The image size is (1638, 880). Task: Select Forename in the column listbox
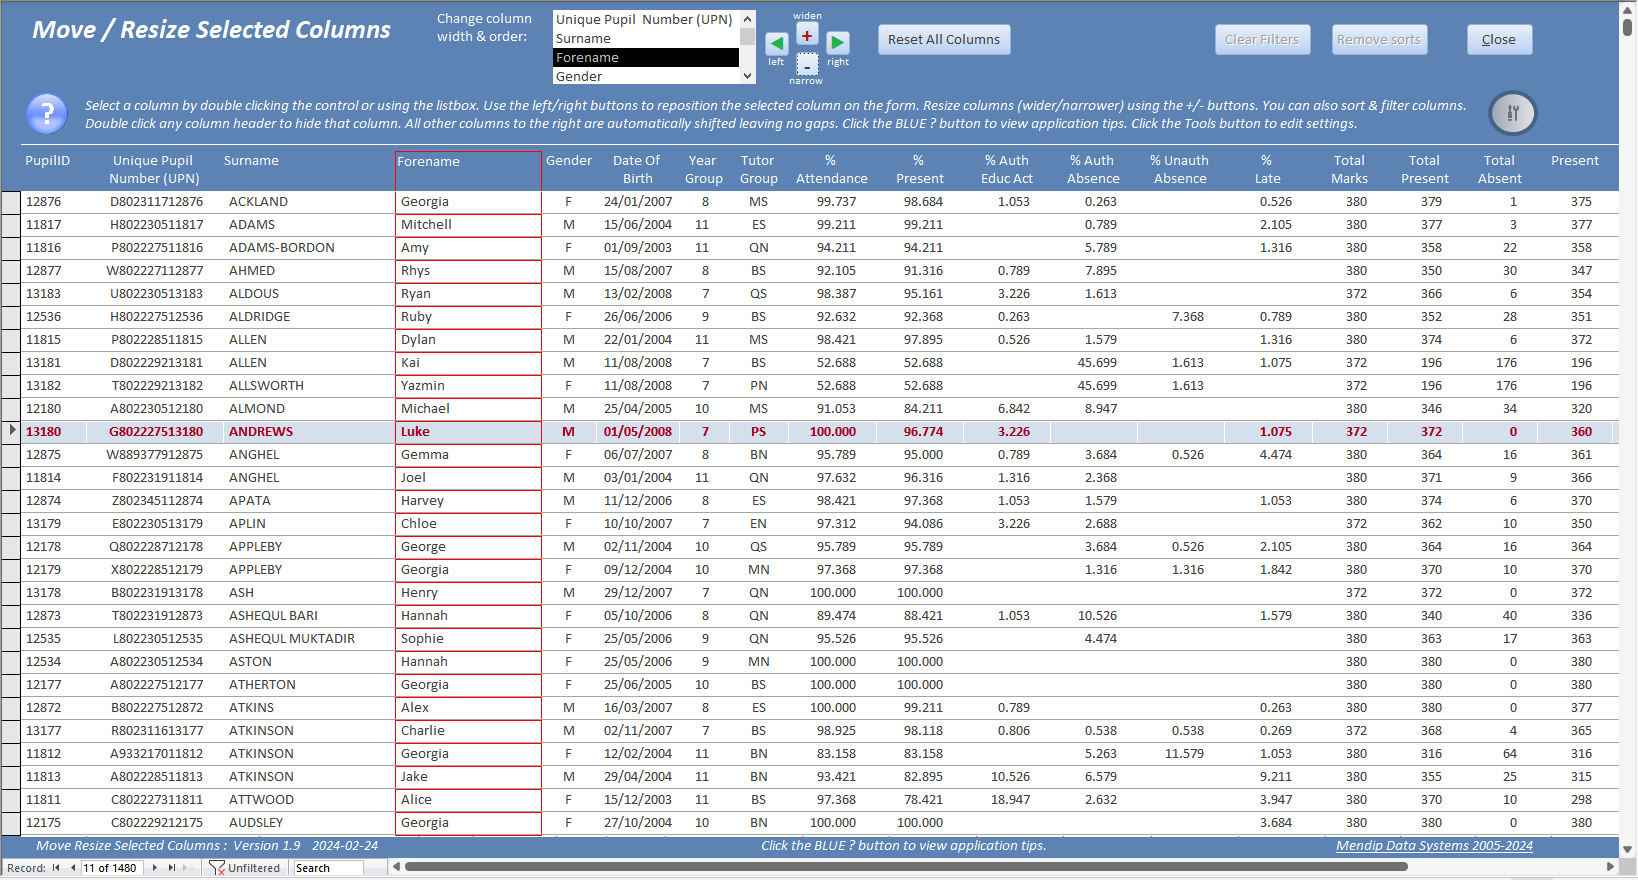pos(646,58)
